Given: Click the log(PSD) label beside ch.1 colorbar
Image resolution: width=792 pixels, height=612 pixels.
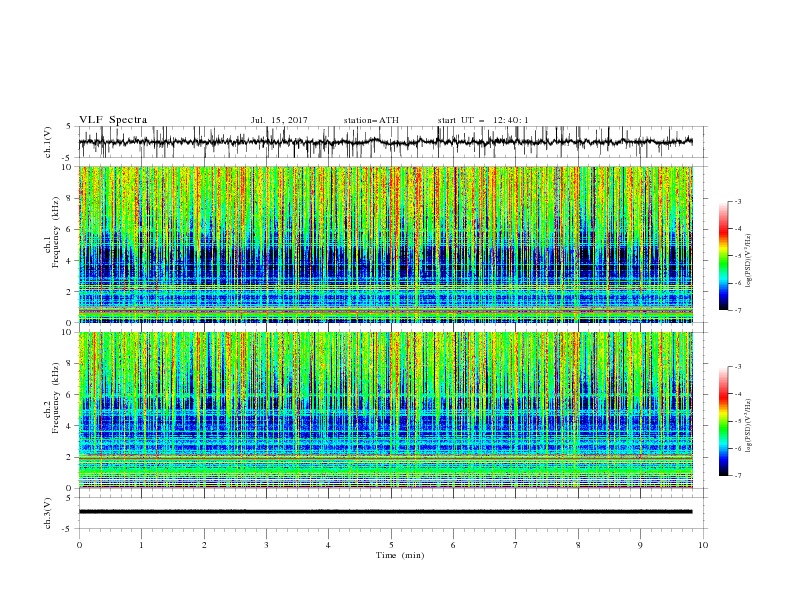Looking at the screenshot, I should pos(749,261).
